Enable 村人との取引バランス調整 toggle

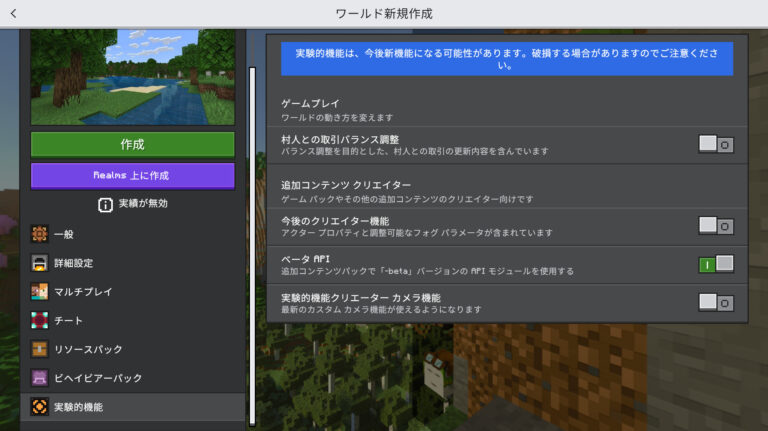pos(716,144)
